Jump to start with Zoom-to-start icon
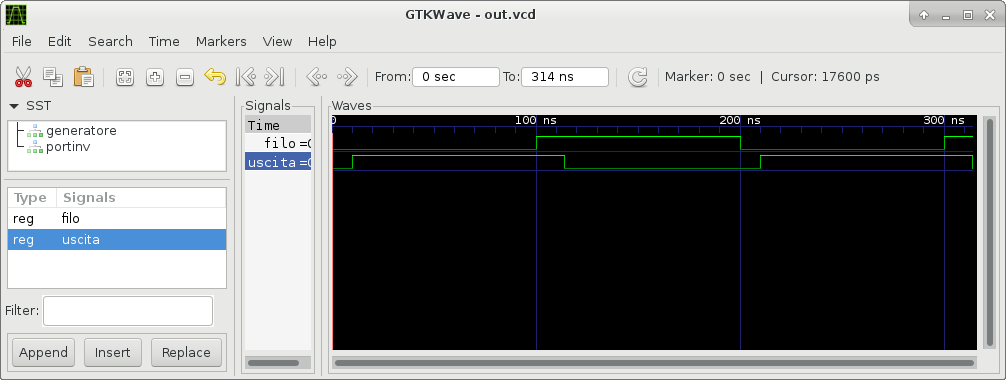 [x=246, y=77]
